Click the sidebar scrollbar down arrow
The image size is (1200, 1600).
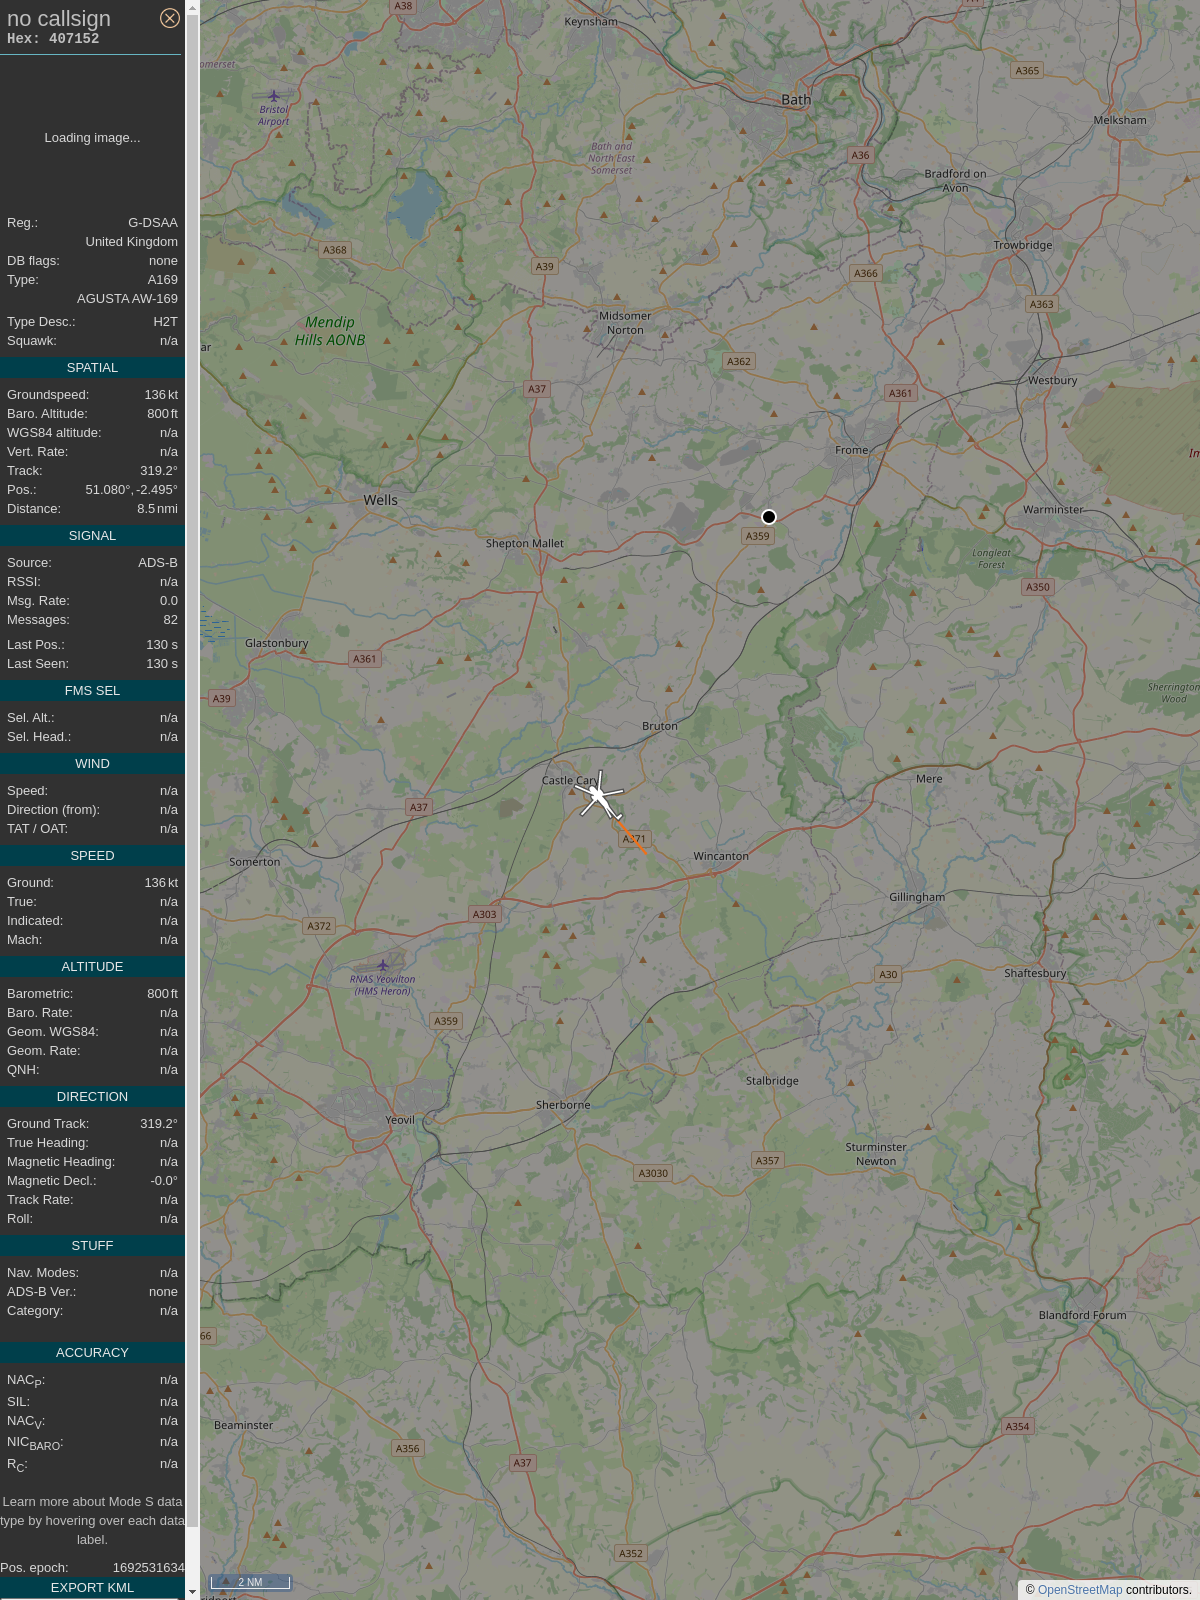point(193,1592)
